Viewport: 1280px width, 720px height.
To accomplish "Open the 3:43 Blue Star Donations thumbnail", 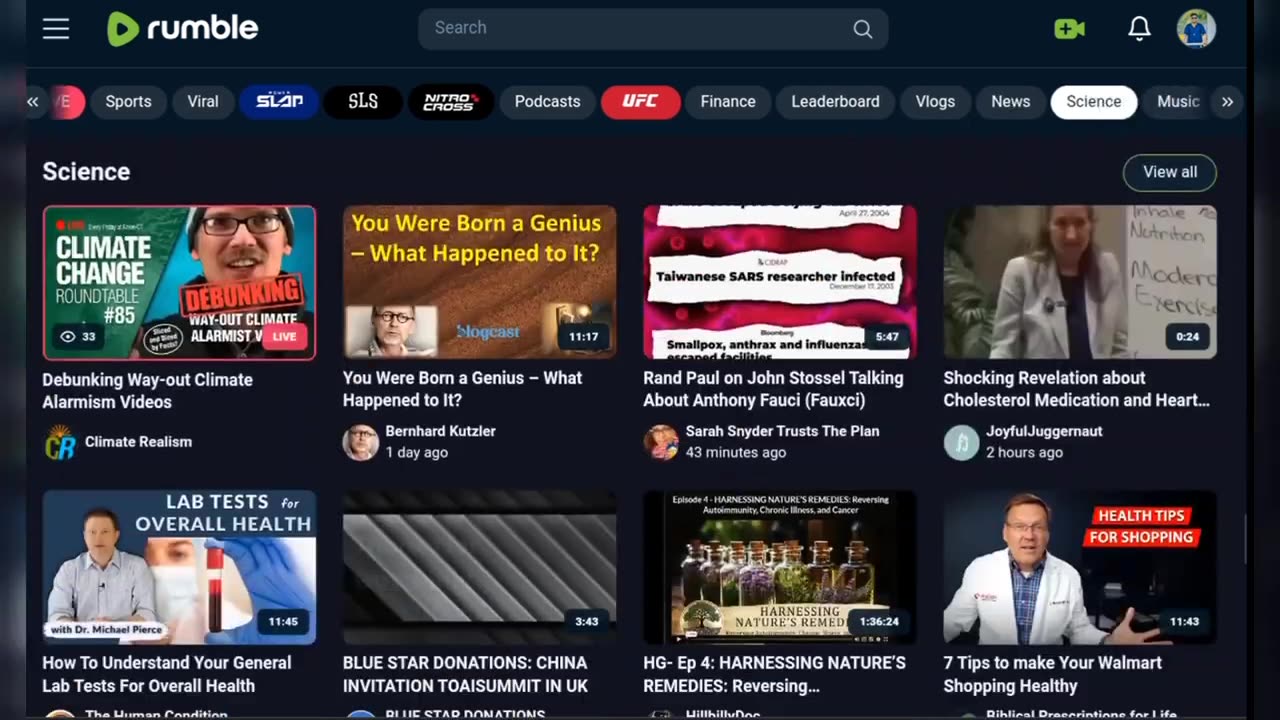I will click(479, 567).
